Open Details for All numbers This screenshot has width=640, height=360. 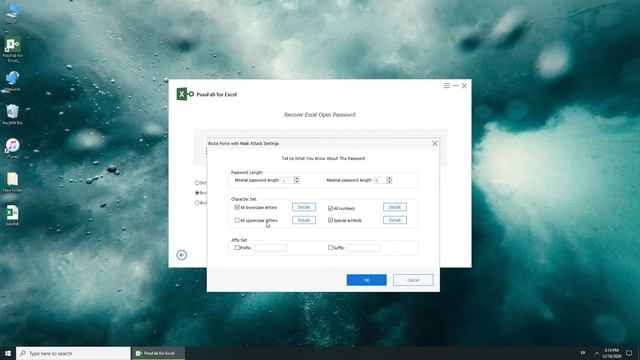395,207
